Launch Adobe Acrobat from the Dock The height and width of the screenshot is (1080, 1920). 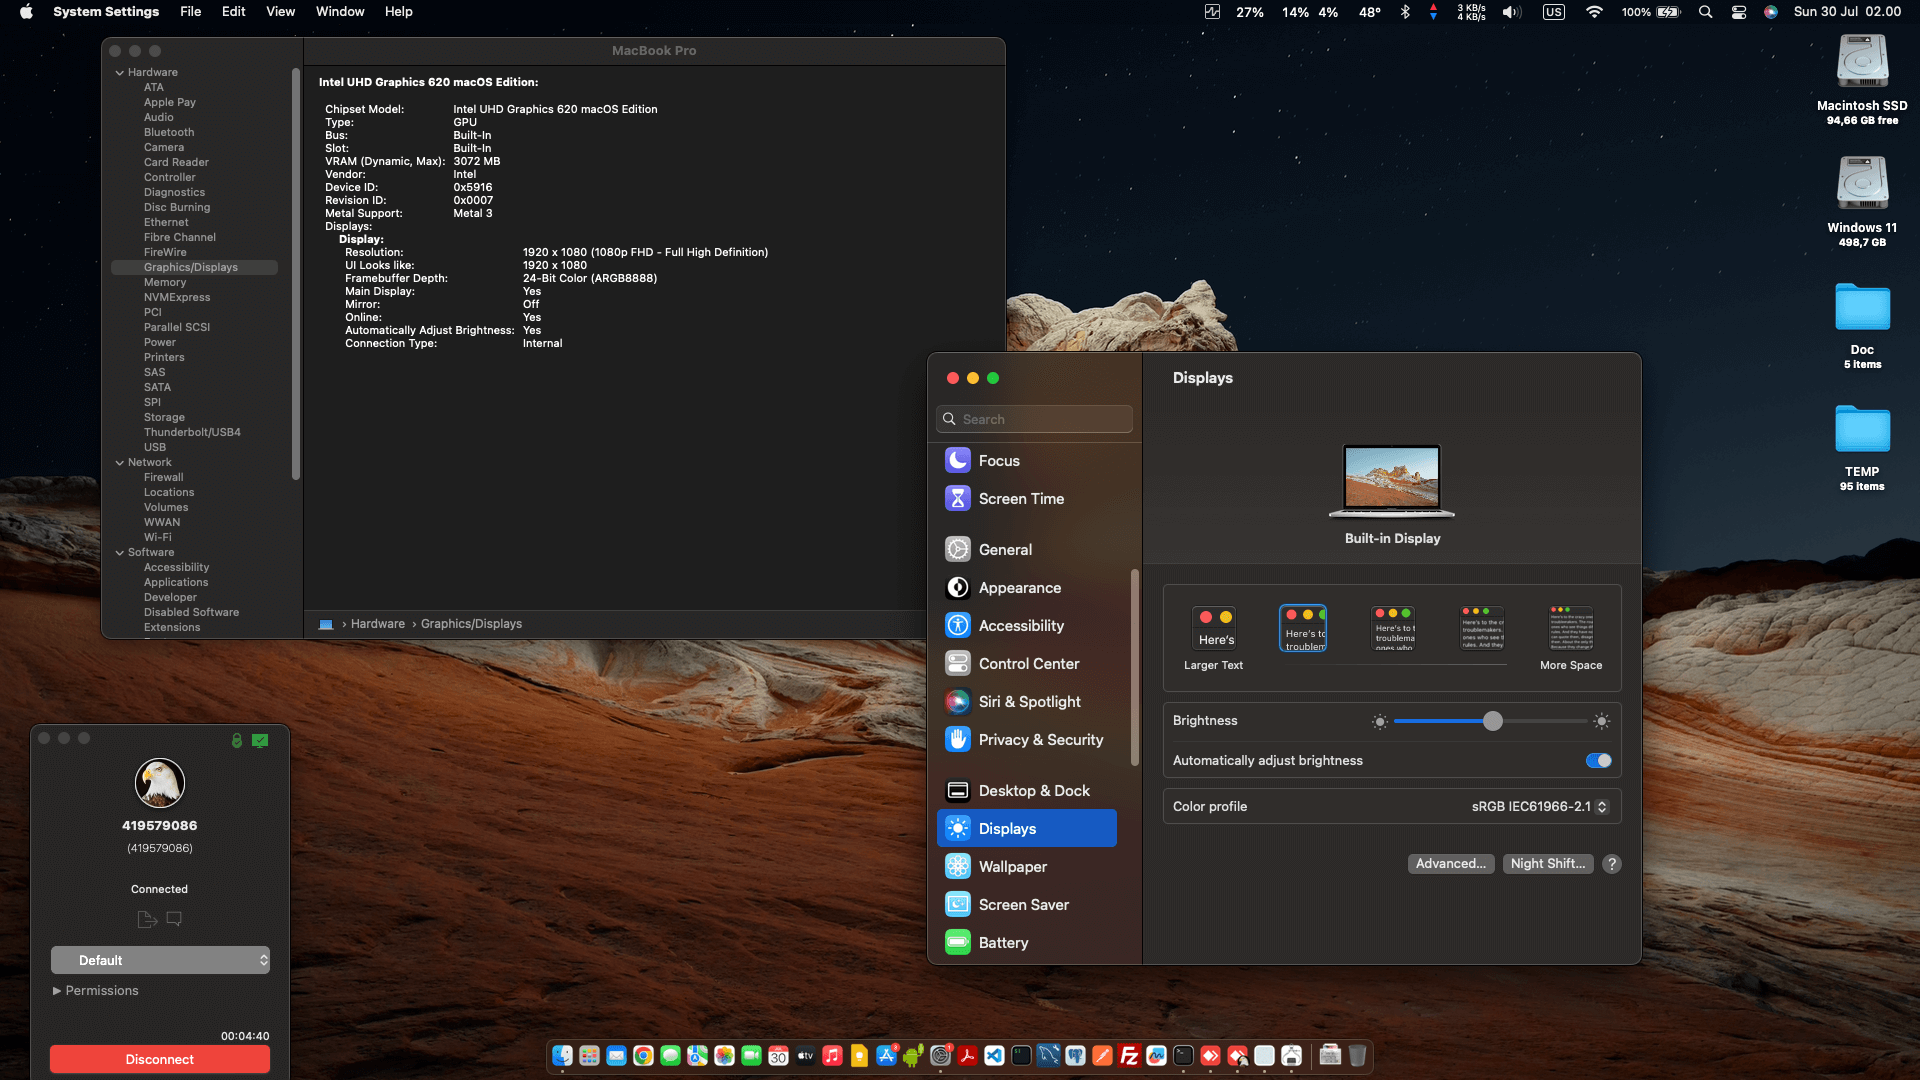(967, 1056)
